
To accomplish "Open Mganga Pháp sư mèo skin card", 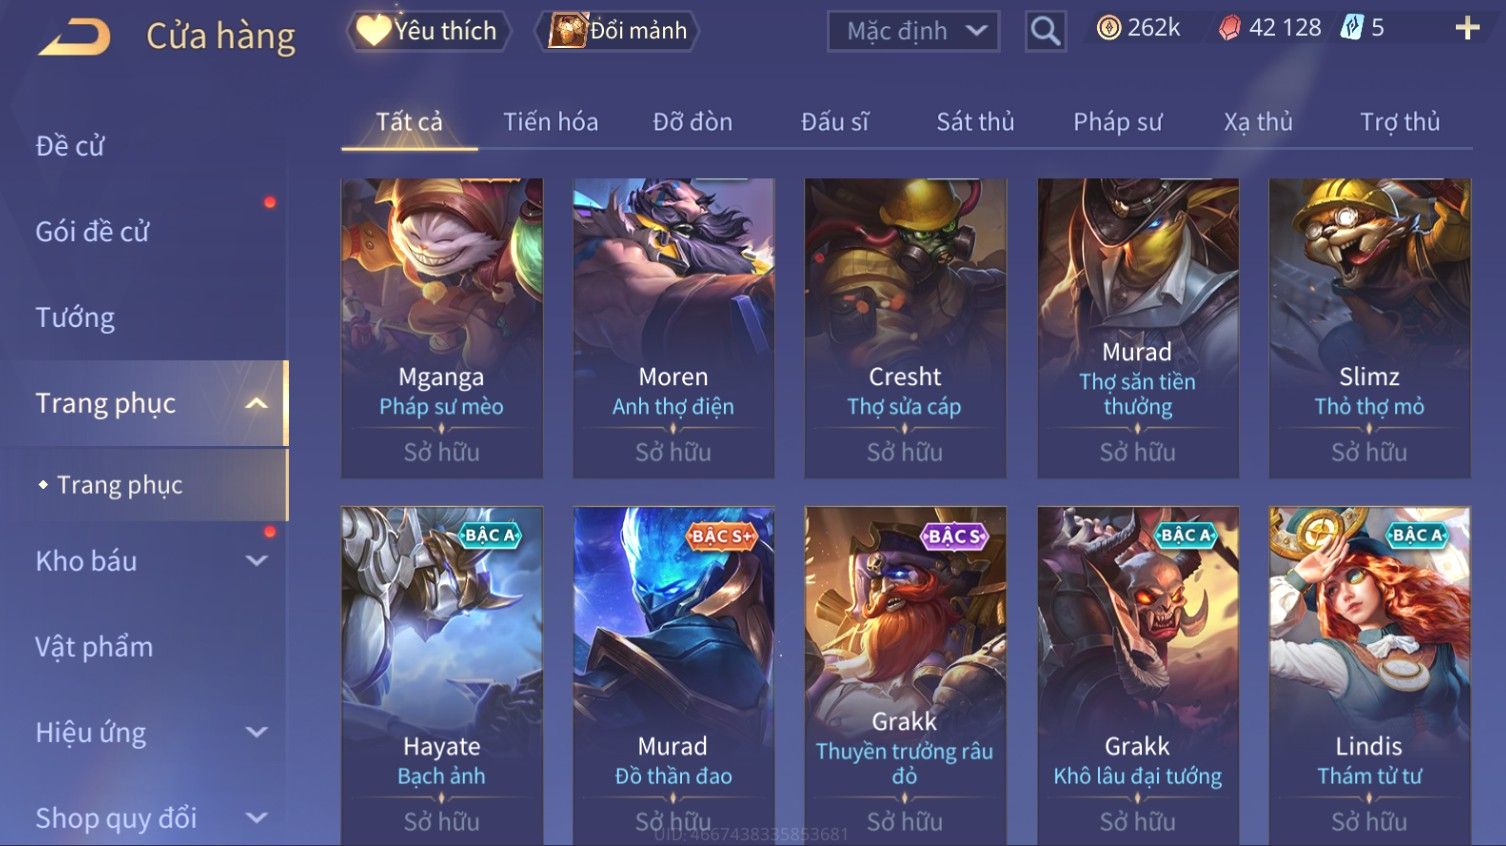I will tap(441, 328).
